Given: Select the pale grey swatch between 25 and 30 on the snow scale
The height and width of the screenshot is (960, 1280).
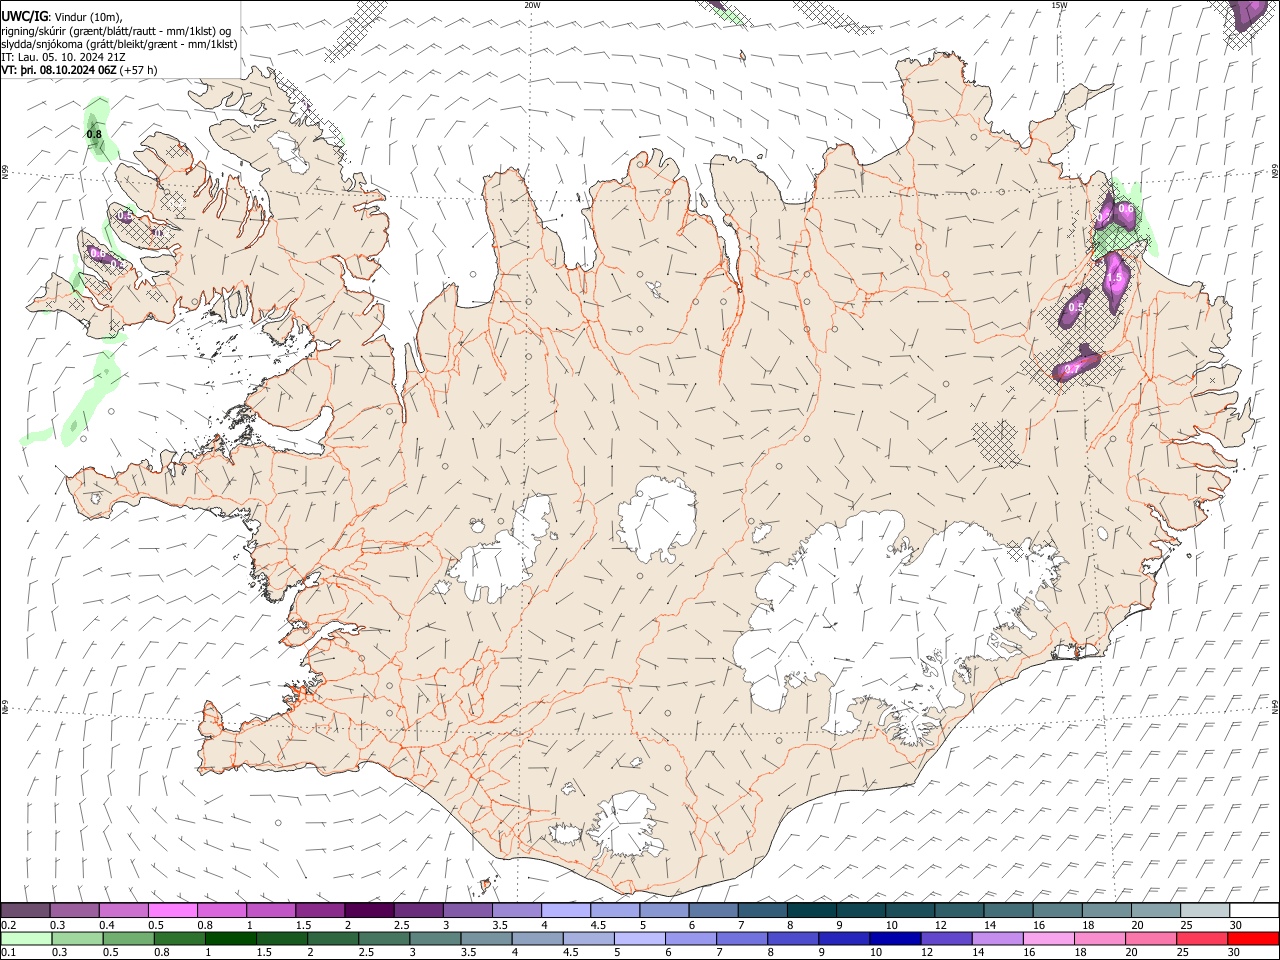Looking at the screenshot, I should (1205, 910).
